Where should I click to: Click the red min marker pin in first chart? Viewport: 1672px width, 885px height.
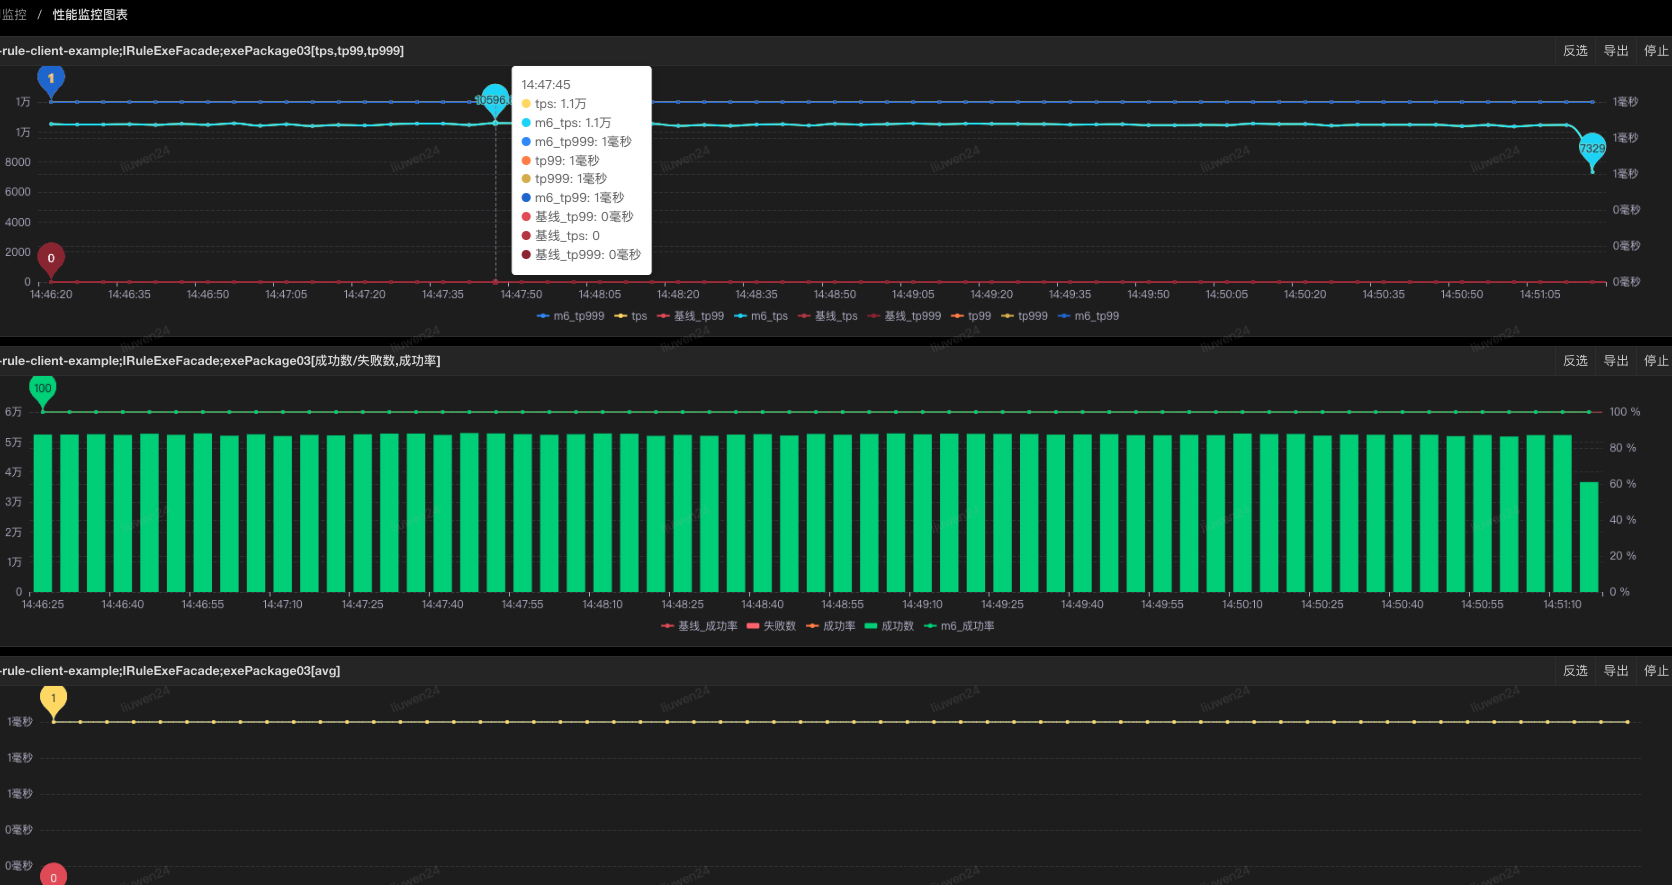pos(51,258)
